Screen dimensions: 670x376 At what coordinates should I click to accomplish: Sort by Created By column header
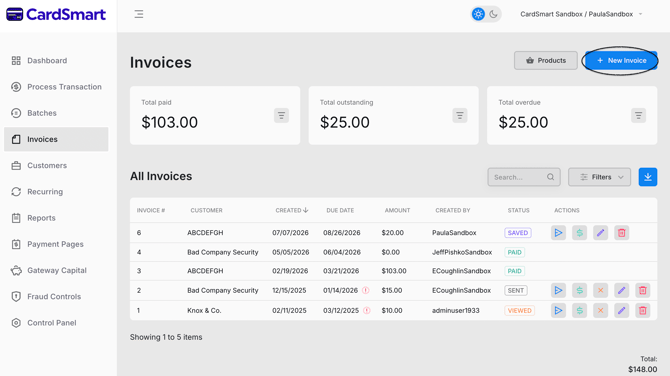coord(453,210)
